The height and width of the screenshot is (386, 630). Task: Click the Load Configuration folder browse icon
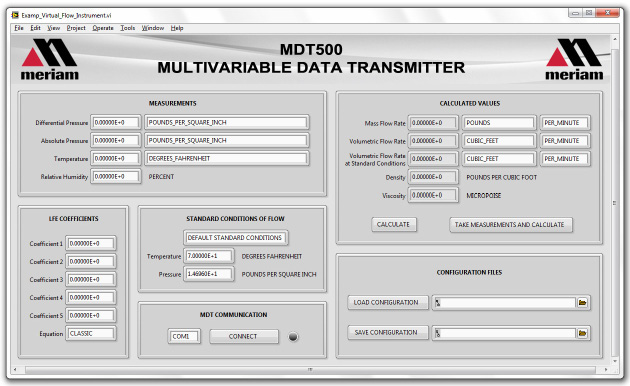[582, 302]
